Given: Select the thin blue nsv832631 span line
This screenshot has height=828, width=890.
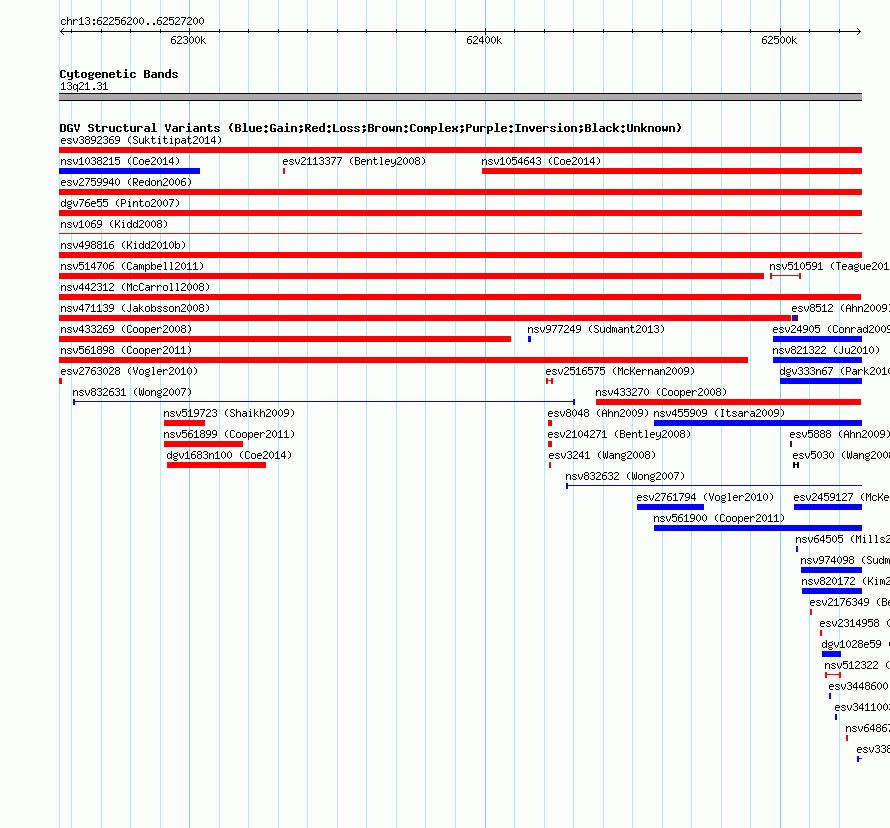Looking at the screenshot, I should click(x=324, y=402).
